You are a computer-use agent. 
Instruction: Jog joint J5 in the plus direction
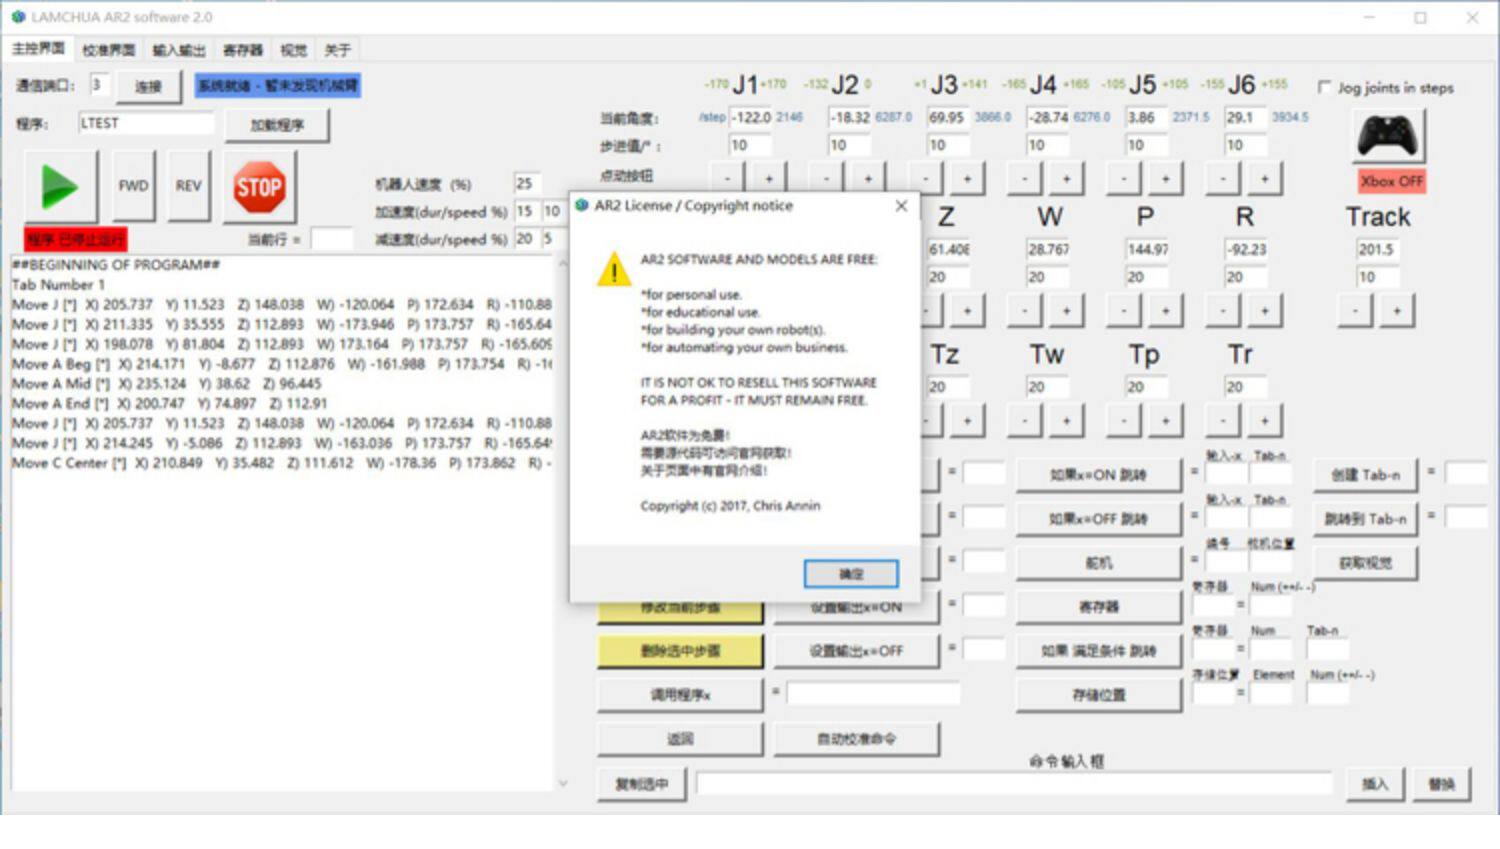[x=1165, y=178]
